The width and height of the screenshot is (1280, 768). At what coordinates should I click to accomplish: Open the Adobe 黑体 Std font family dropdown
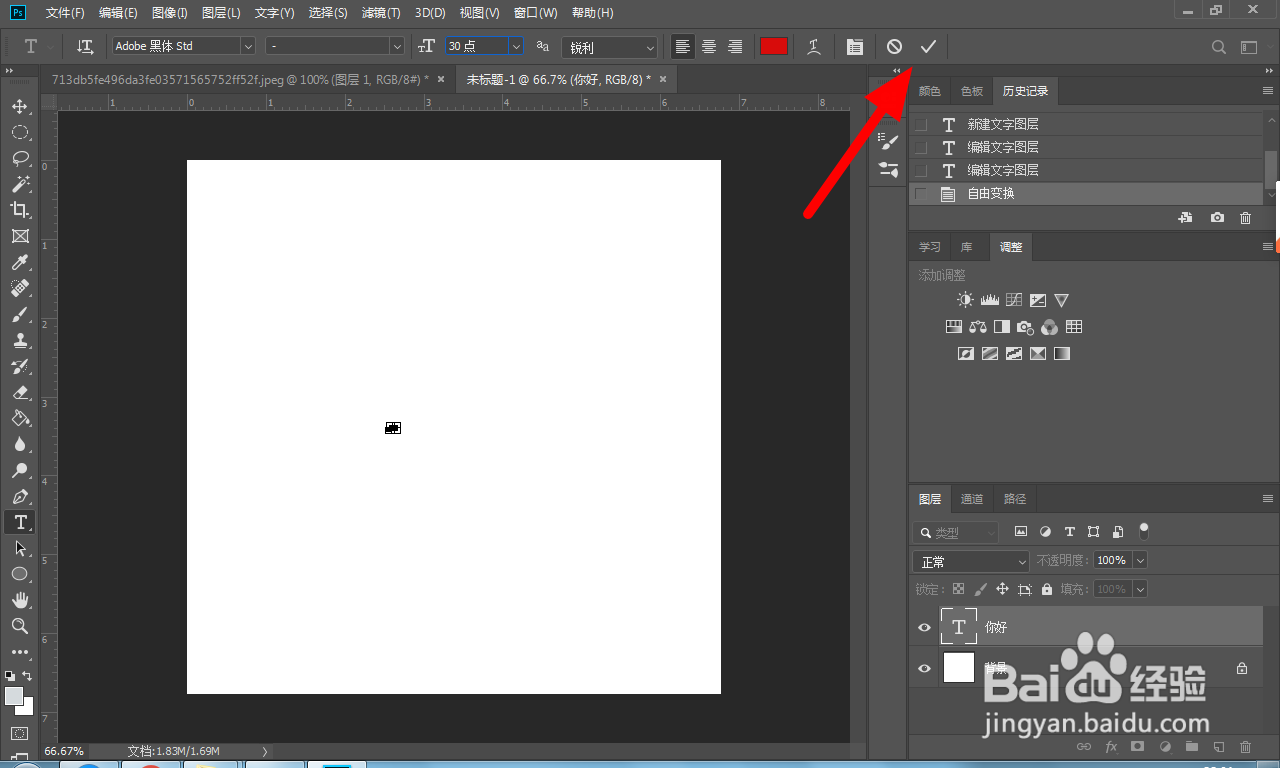point(248,46)
